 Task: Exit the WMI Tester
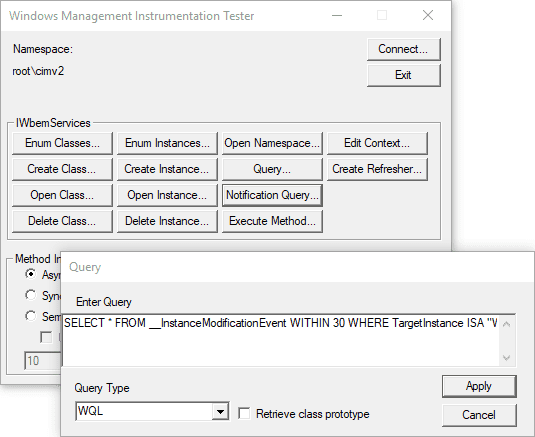click(404, 75)
